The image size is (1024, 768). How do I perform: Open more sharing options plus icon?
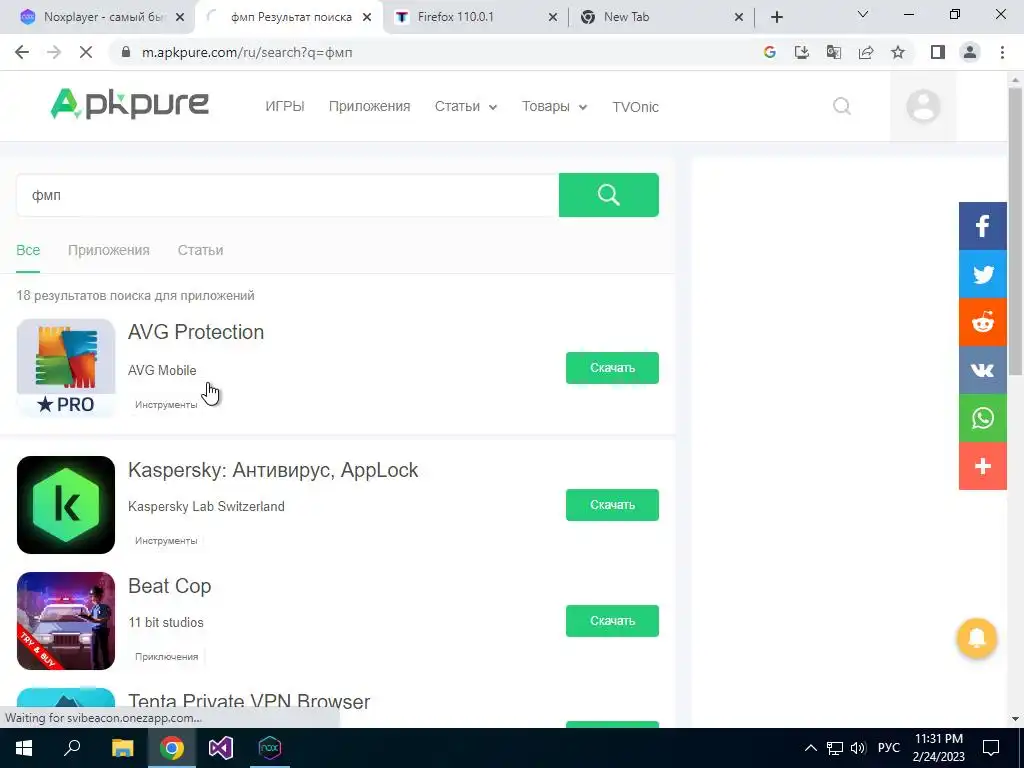(982, 466)
